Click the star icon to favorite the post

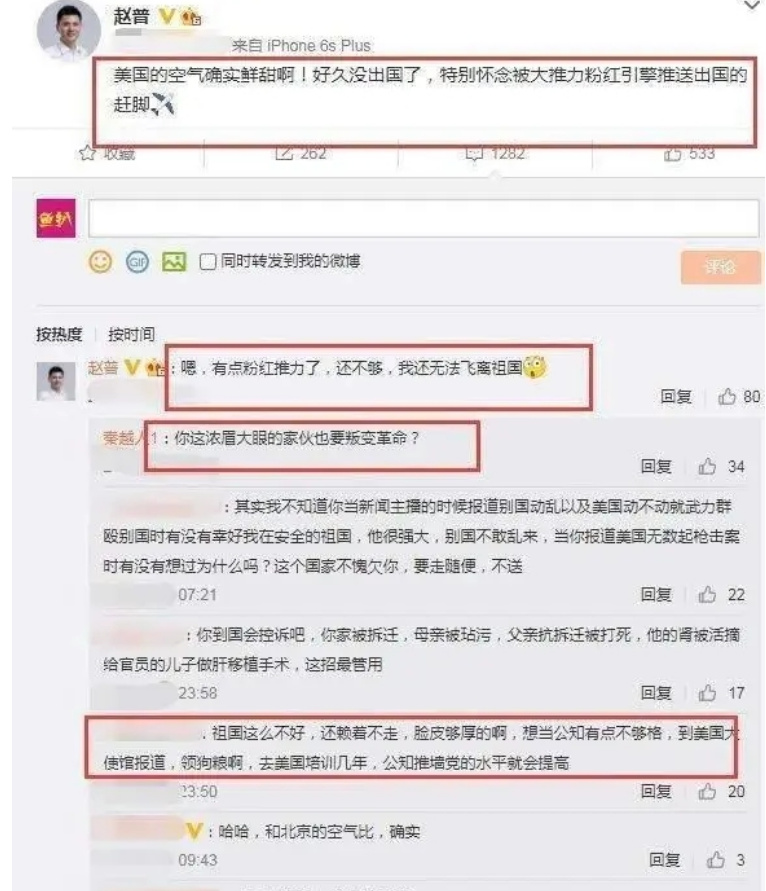pos(87,153)
